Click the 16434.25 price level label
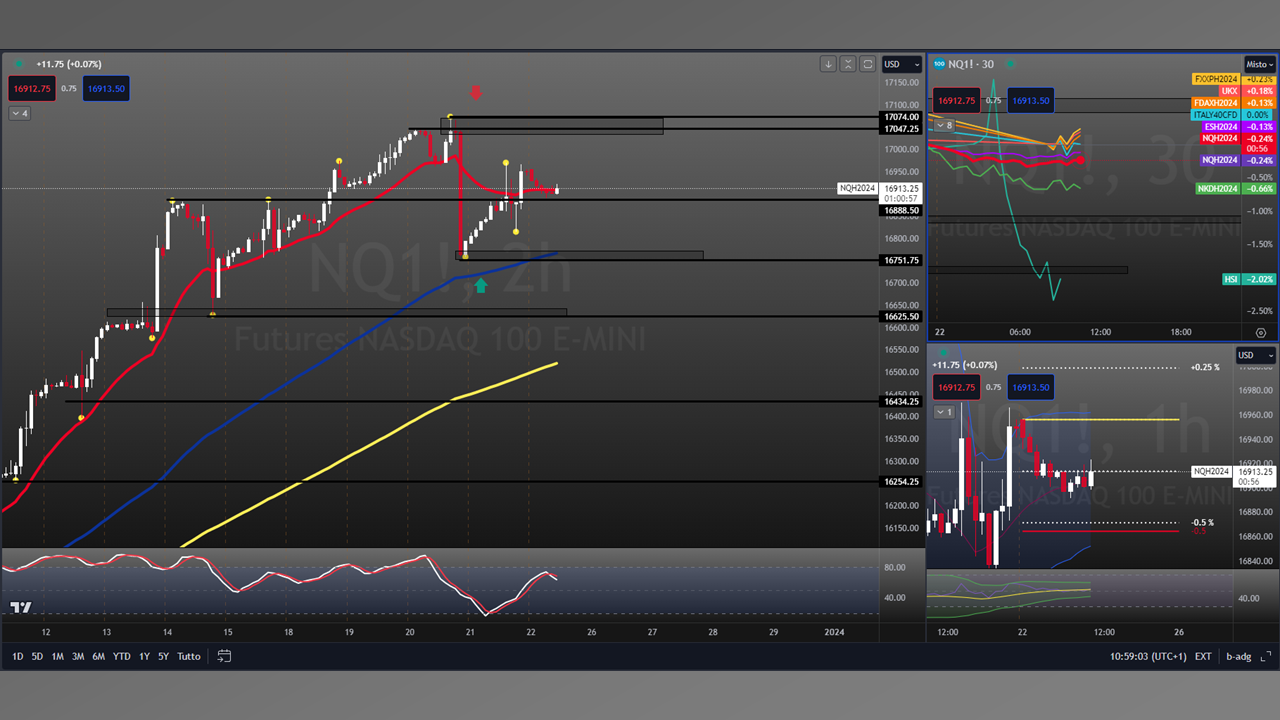Screen dimensions: 1280x720 pos(902,401)
